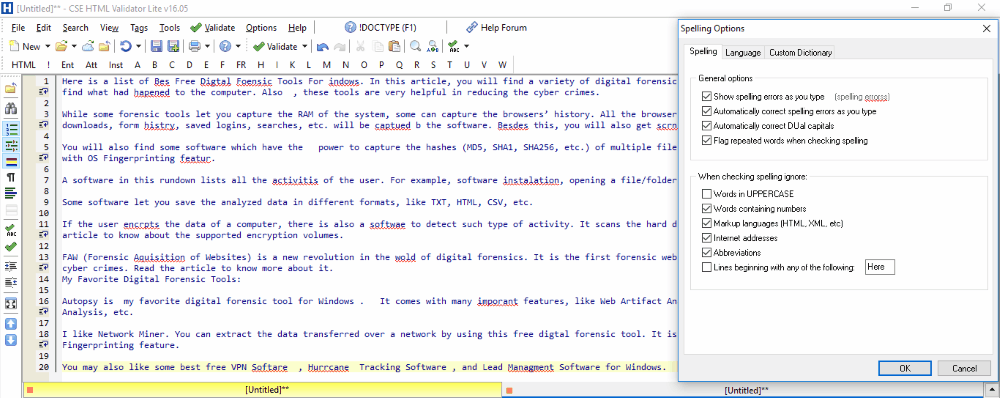Click the full screen expand sidebar icon
This screenshot has height=398, width=1000.
pyautogui.click(x=11, y=304)
